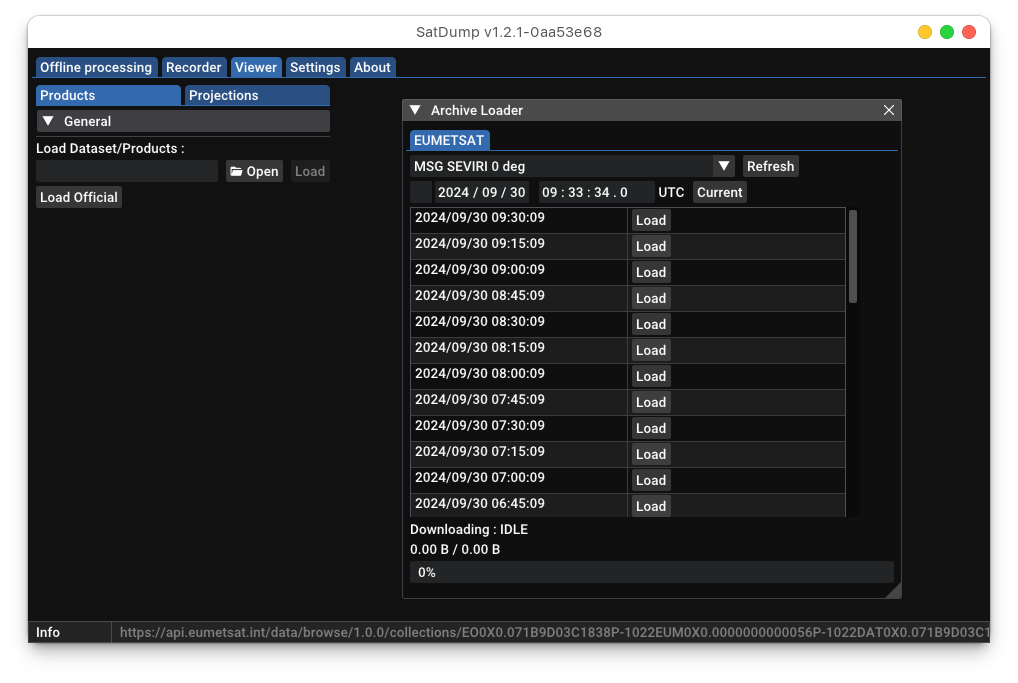Screen dimensions: 1018x683
Task: Switch to the Recorder tab
Action: (193, 68)
